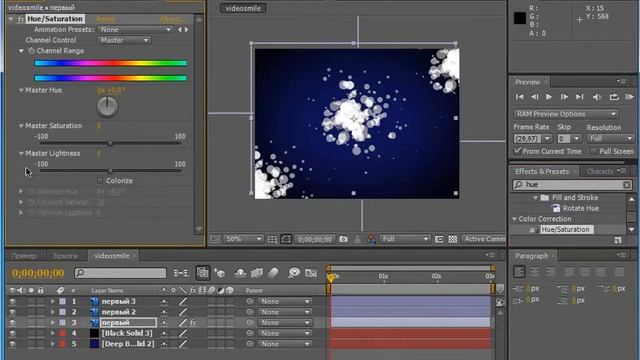640x360 pixels.
Task: Select the Rotate Hue preset
Action: 580,209
